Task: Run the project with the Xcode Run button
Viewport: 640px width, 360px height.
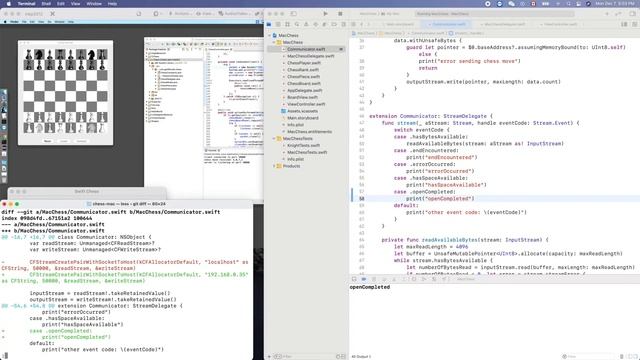Action: pyautogui.click(x=325, y=14)
